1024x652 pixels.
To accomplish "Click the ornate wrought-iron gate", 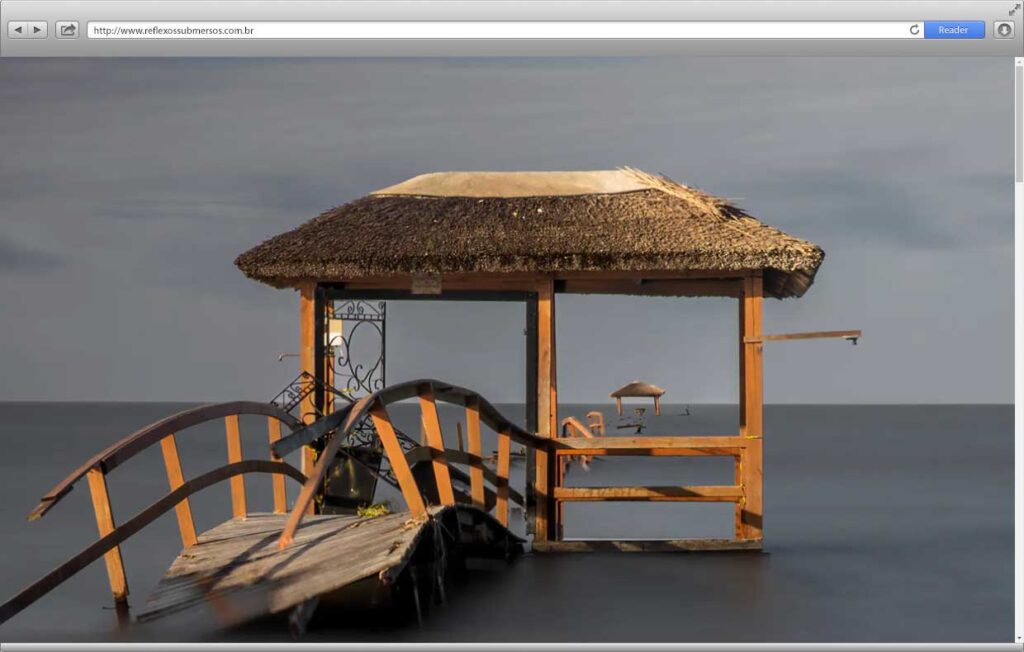I will (x=357, y=350).
